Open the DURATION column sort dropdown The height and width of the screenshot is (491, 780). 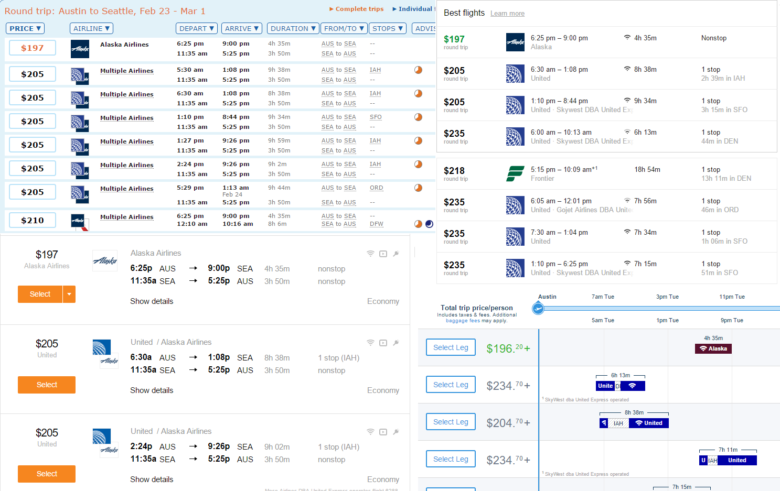pos(292,29)
